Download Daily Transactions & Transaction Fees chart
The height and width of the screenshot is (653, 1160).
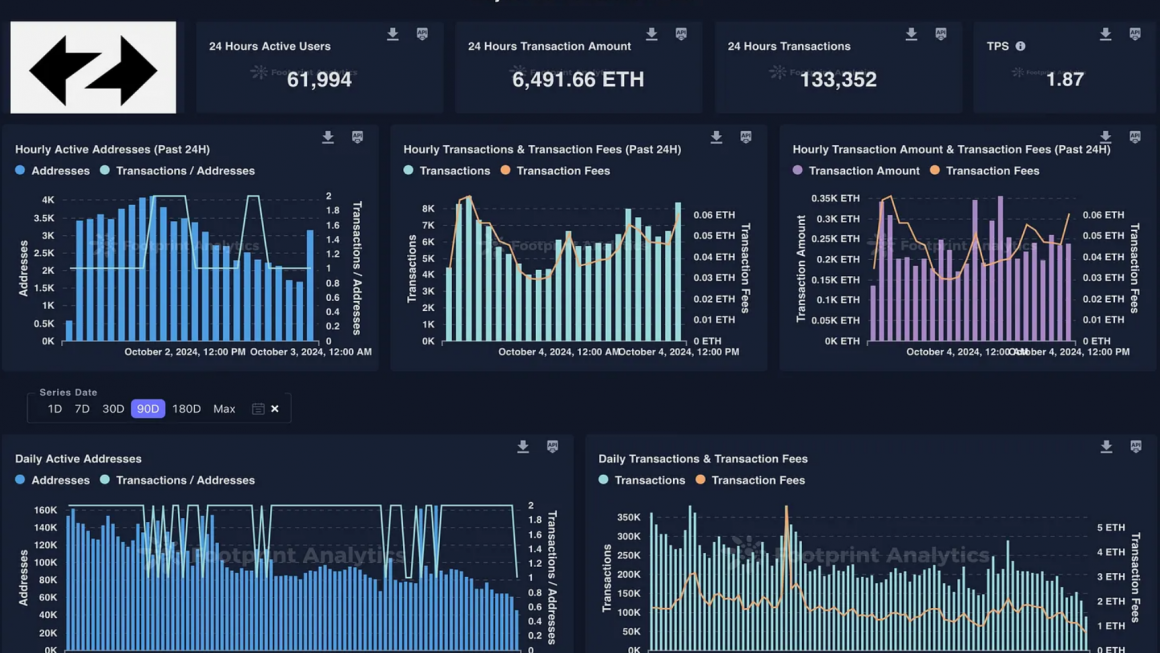point(1106,447)
